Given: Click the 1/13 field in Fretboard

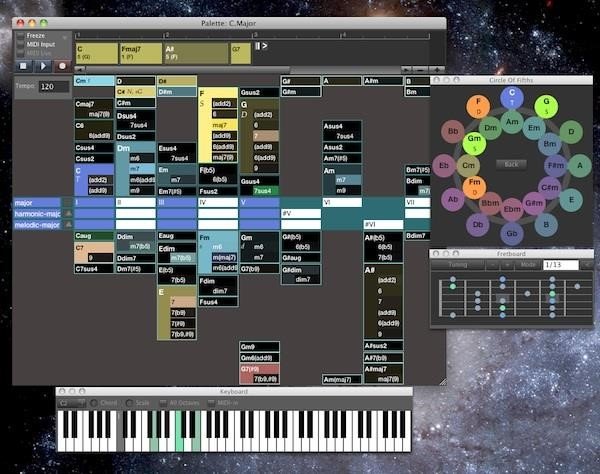Looking at the screenshot, I should (560, 265).
